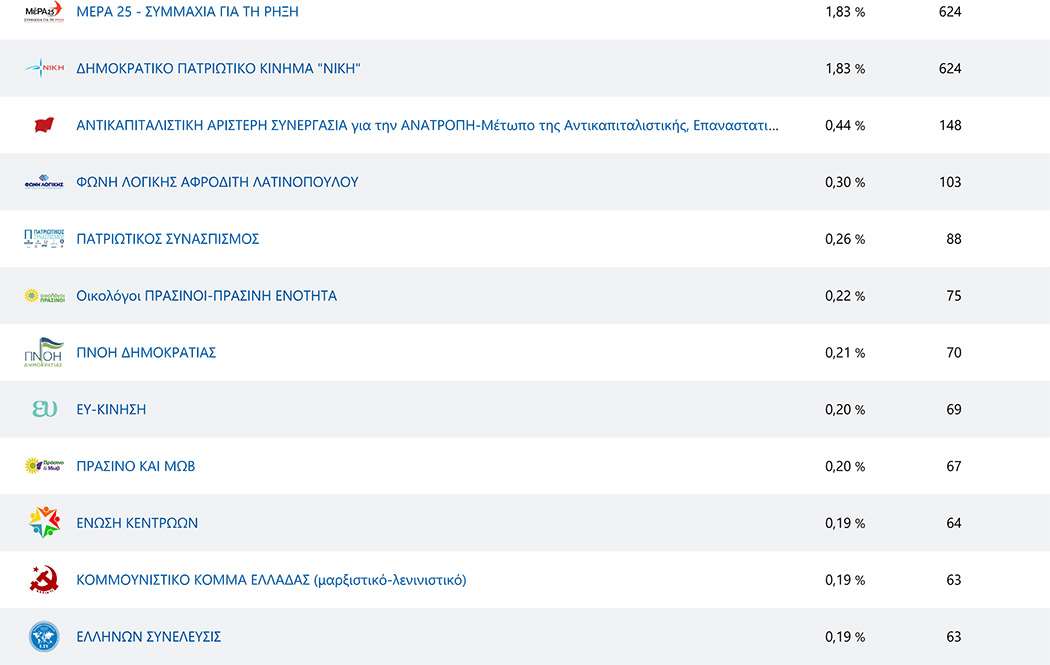The height and width of the screenshot is (665, 1050).
Task: Click the vote count 69
Action: click(x=954, y=409)
